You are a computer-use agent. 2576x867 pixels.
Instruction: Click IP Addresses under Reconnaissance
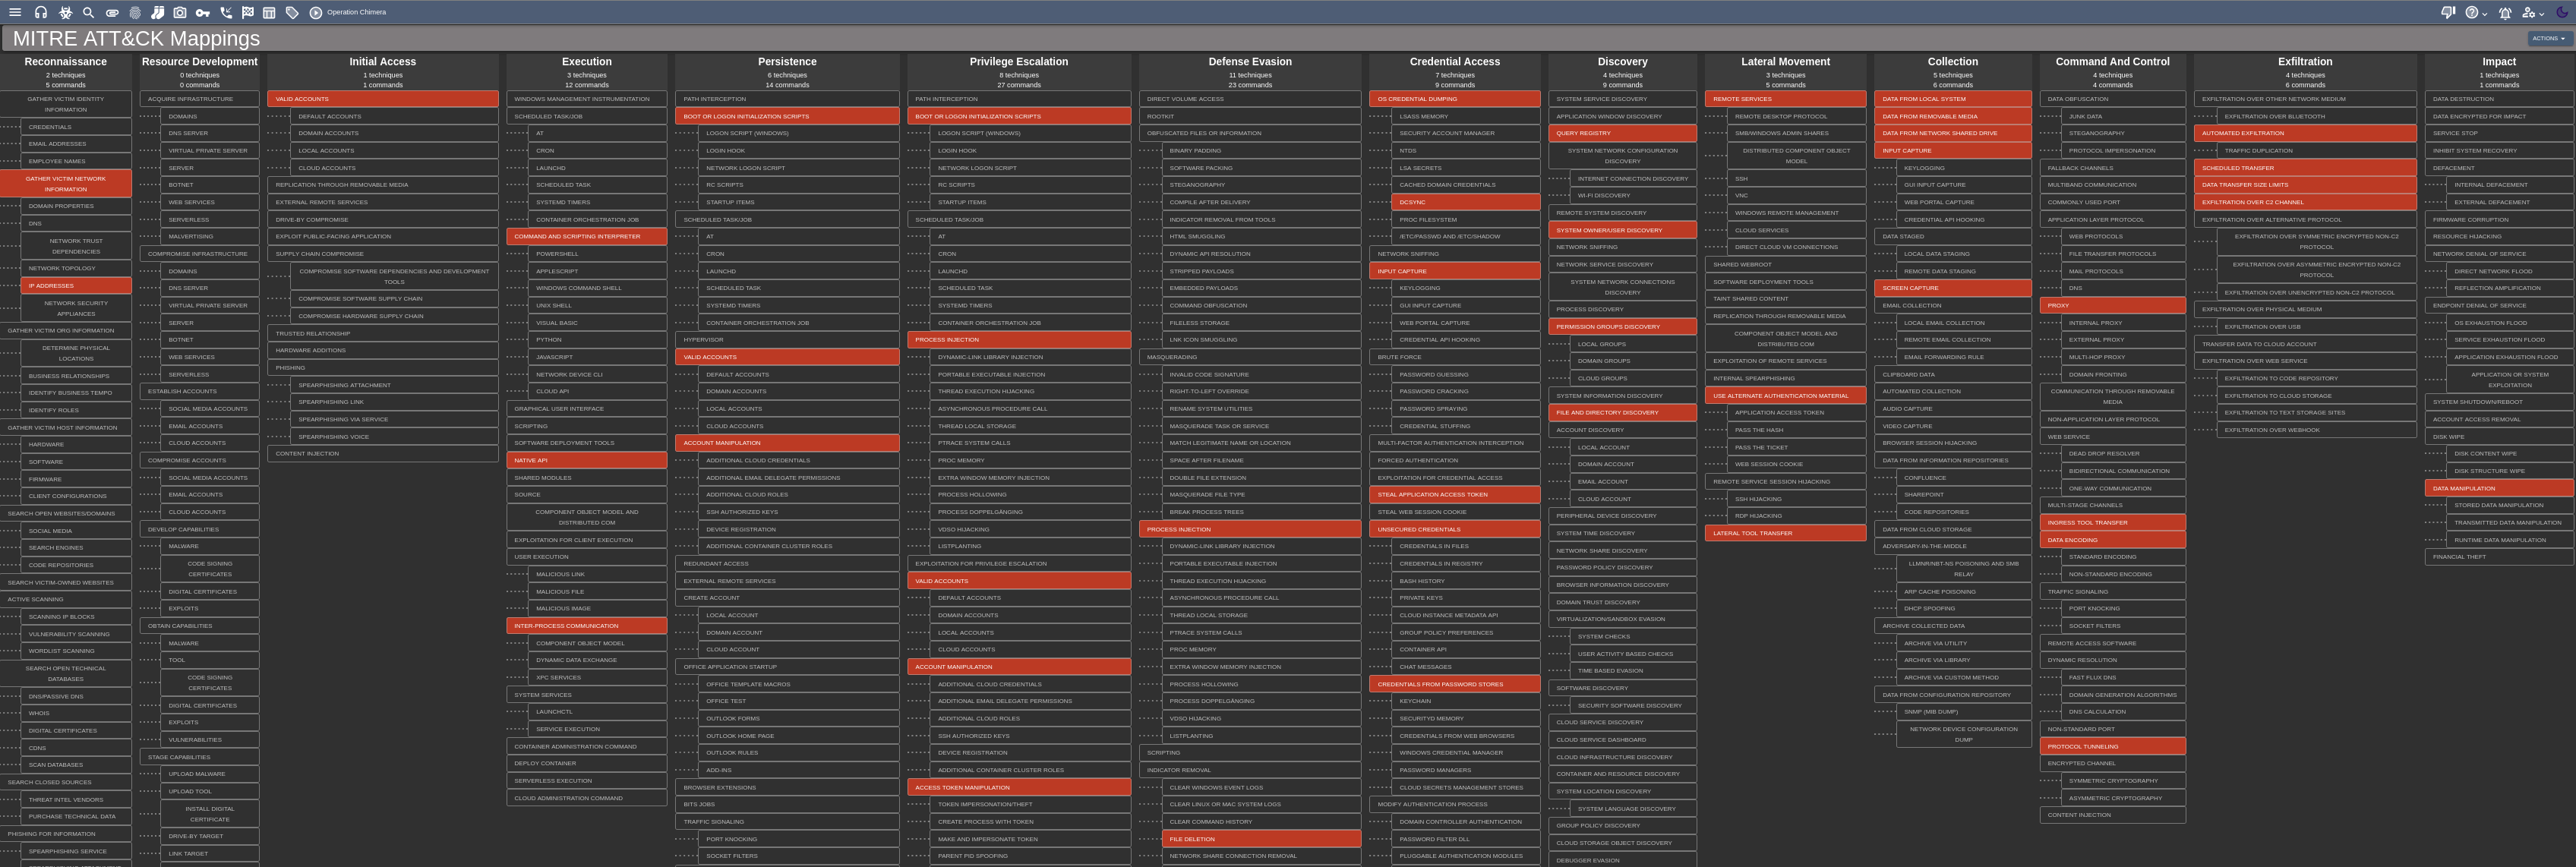click(76, 286)
